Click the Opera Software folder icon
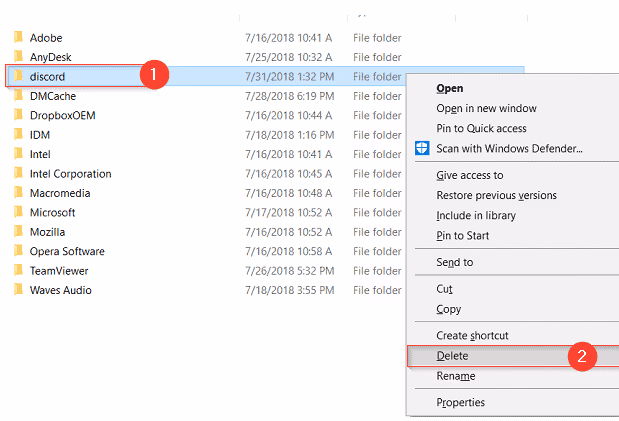The width and height of the screenshot is (619, 421). point(18,250)
